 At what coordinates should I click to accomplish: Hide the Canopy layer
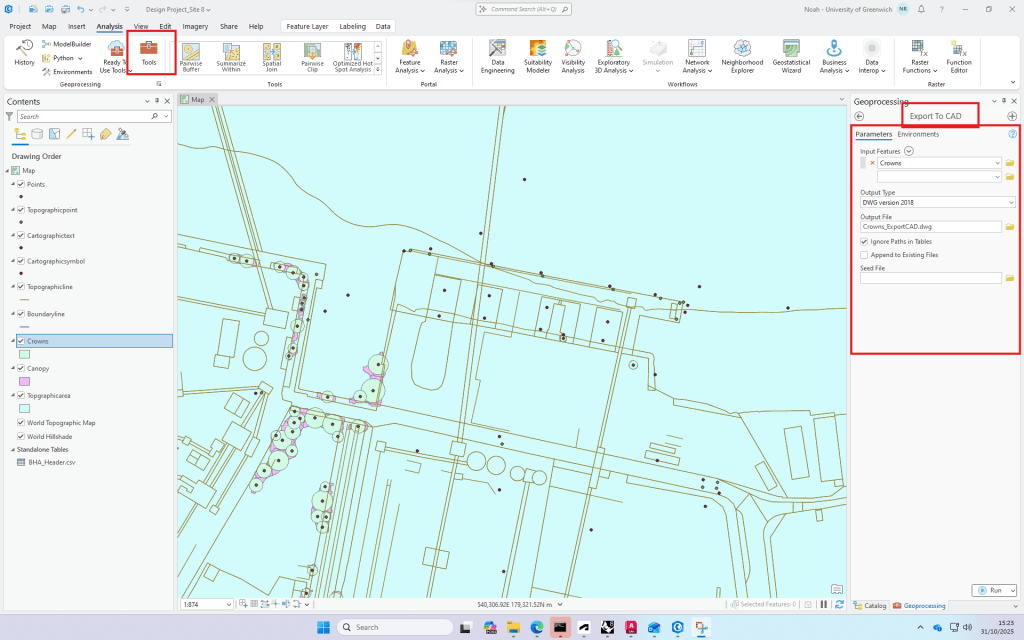tap(21, 368)
